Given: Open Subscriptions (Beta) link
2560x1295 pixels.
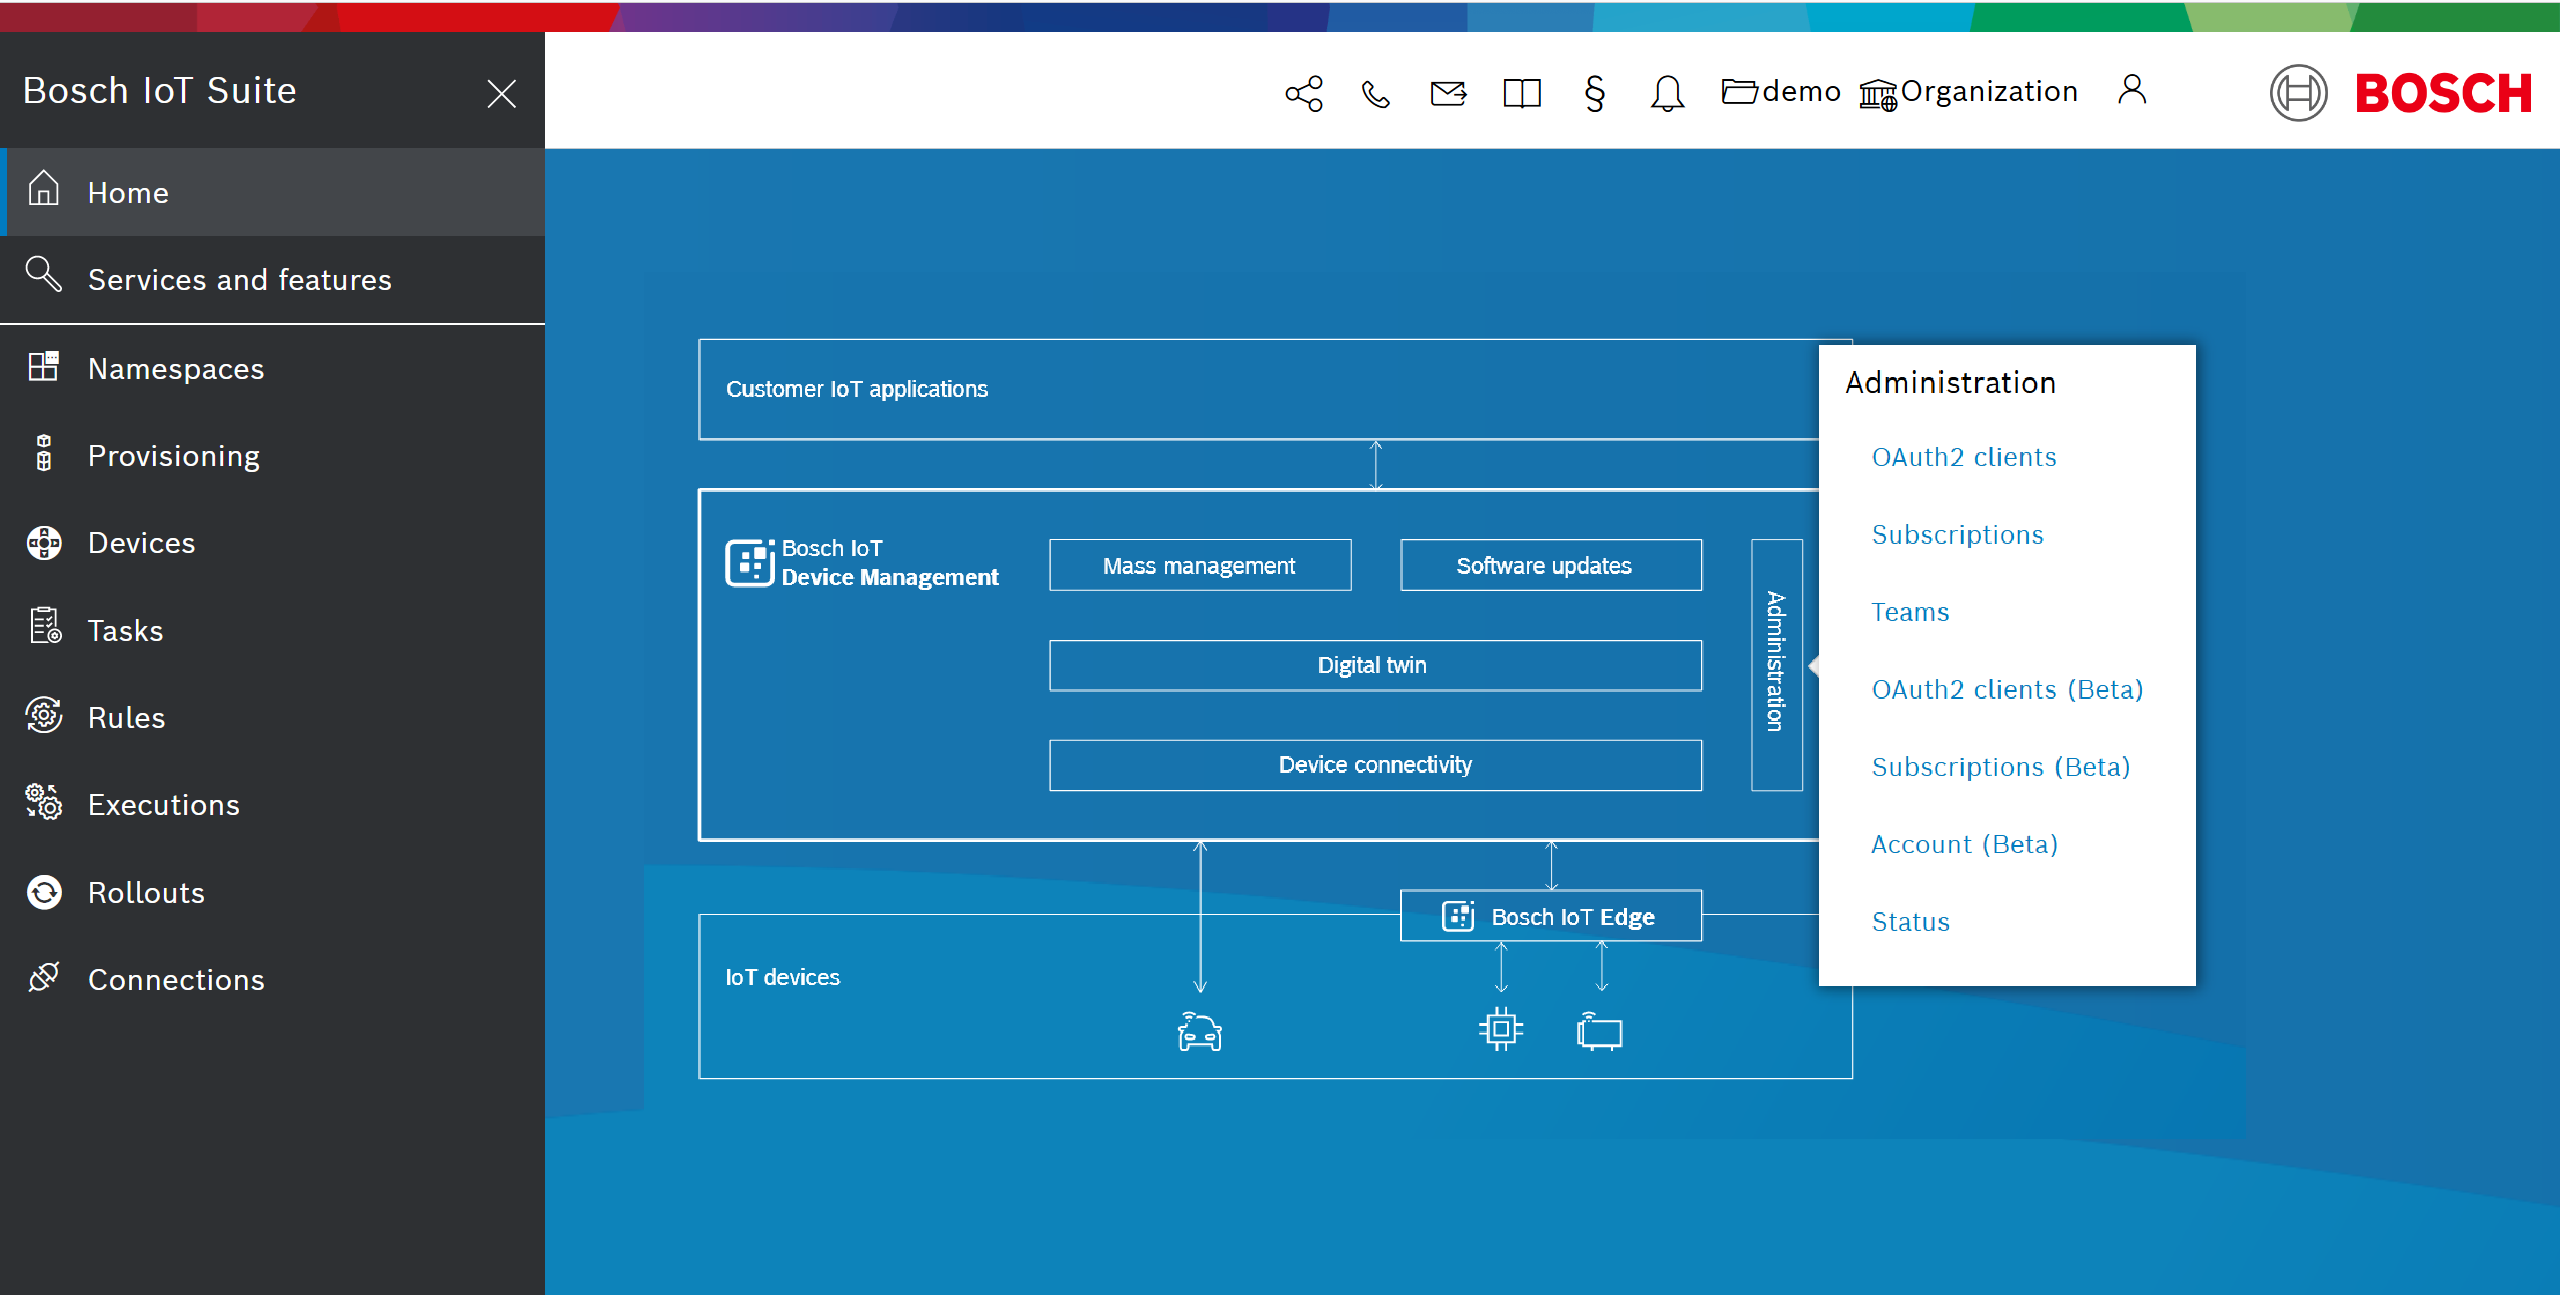Looking at the screenshot, I should [x=2001, y=767].
